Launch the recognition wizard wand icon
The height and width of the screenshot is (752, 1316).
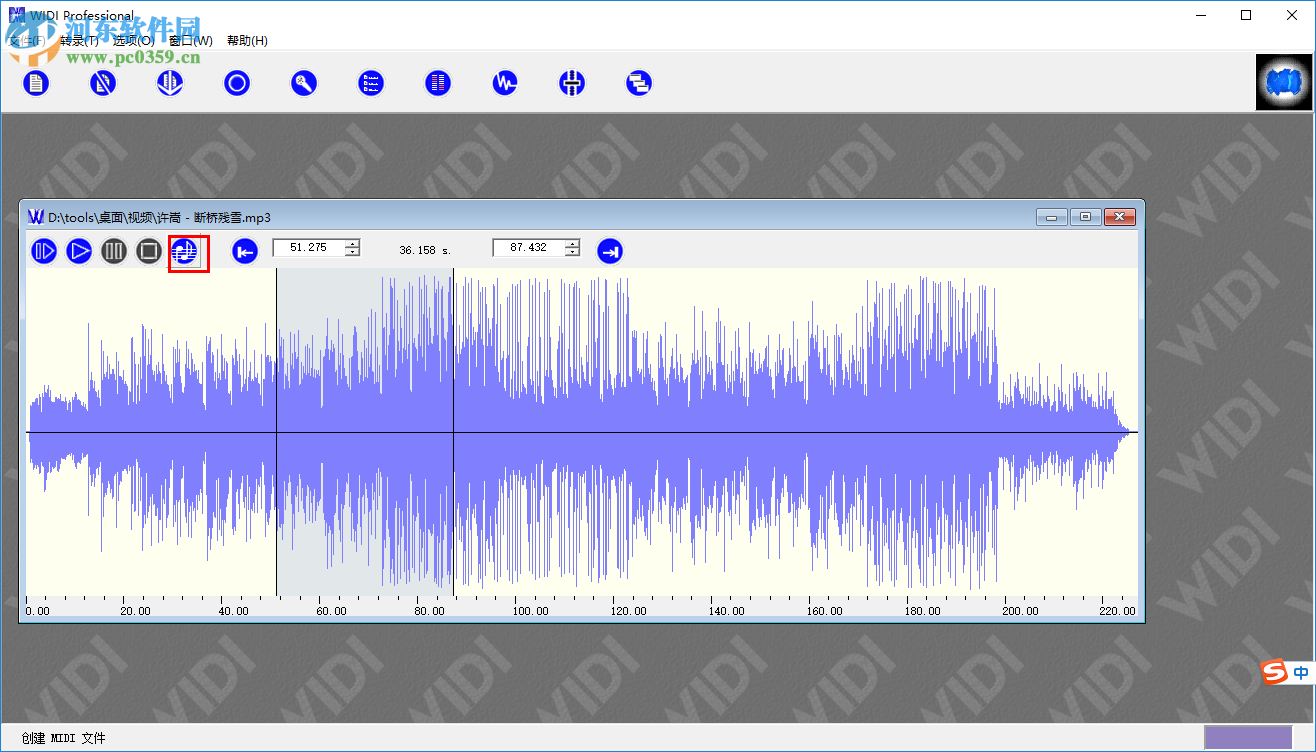(304, 83)
